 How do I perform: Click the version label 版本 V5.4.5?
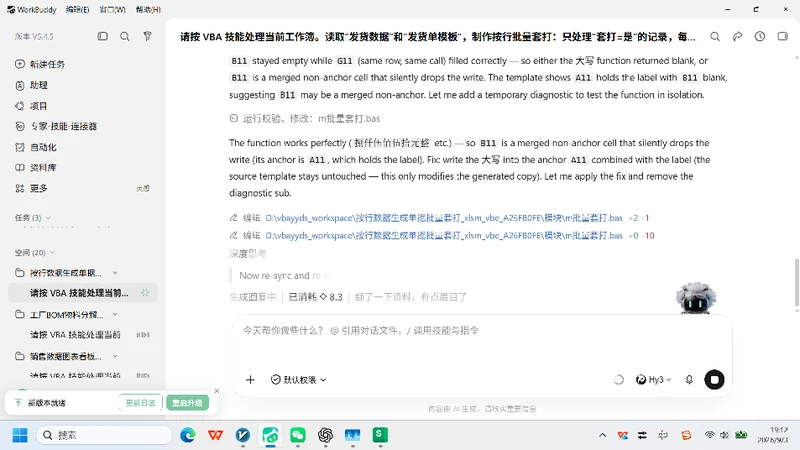coord(34,36)
